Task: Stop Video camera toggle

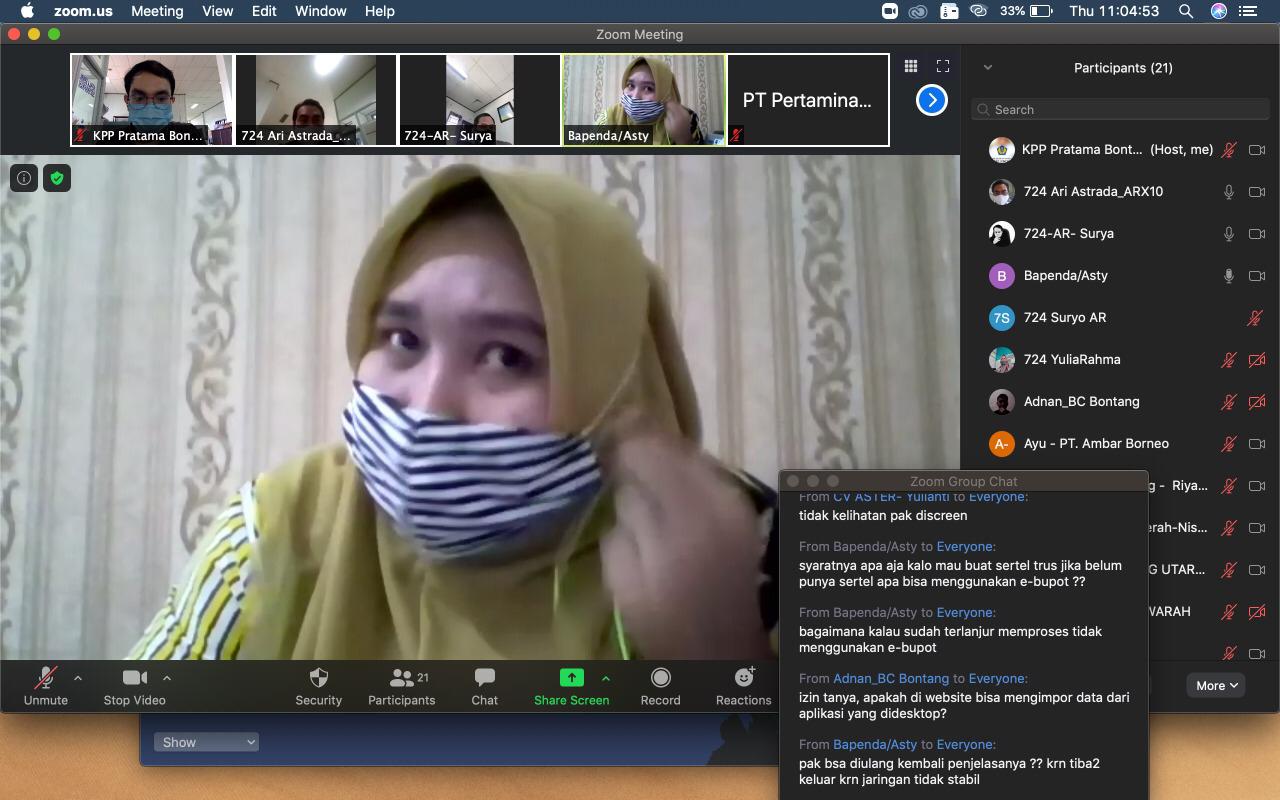Action: click(134, 686)
